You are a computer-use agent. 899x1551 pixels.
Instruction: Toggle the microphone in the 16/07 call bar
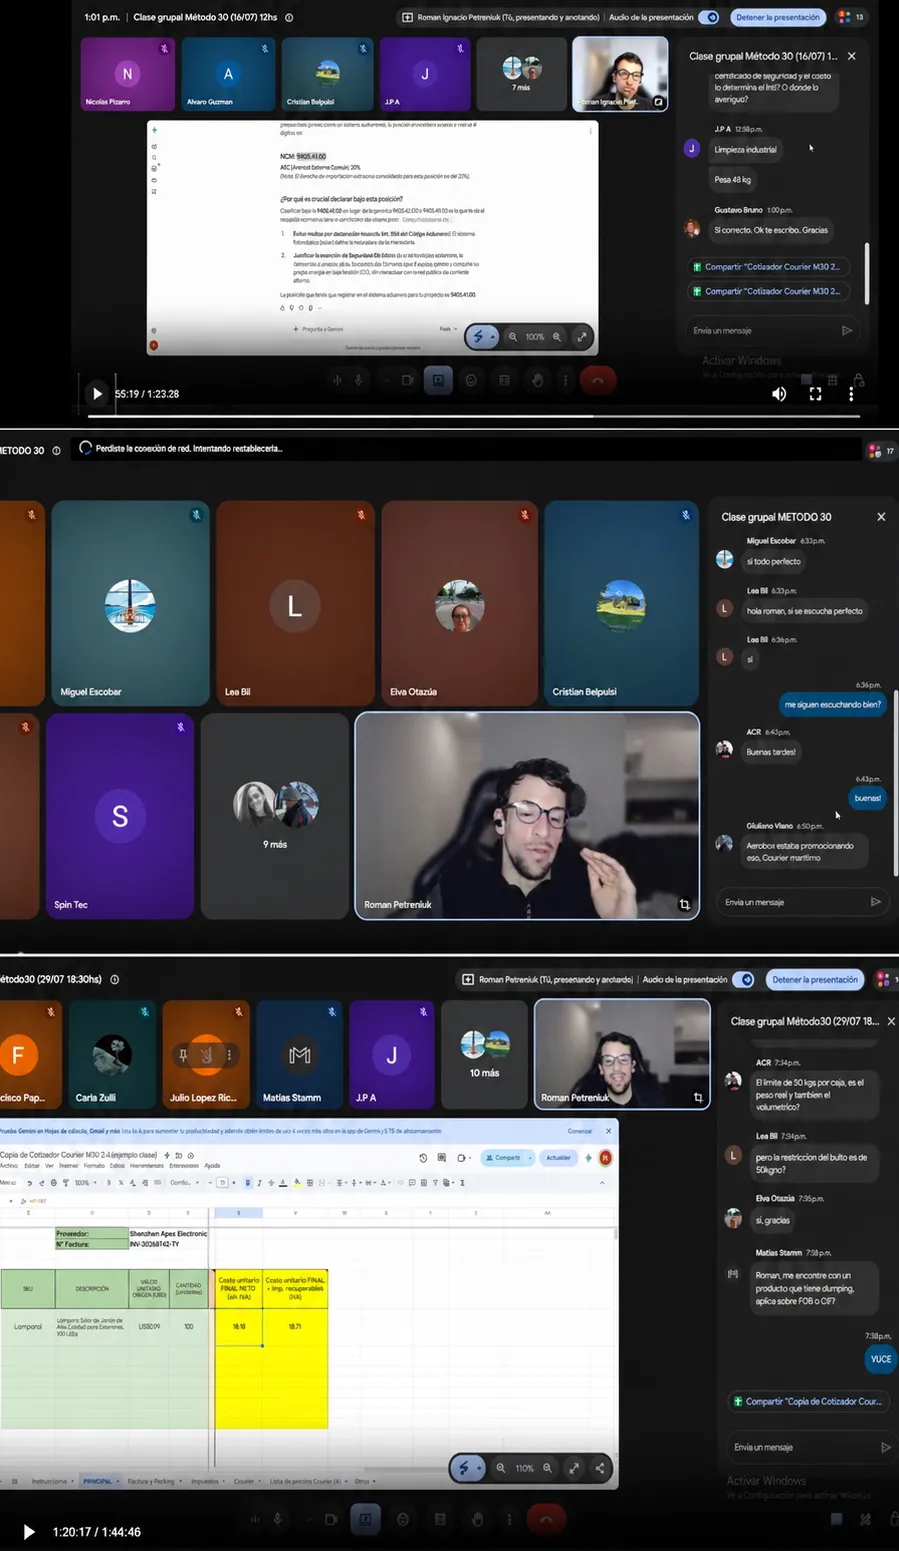(358, 380)
